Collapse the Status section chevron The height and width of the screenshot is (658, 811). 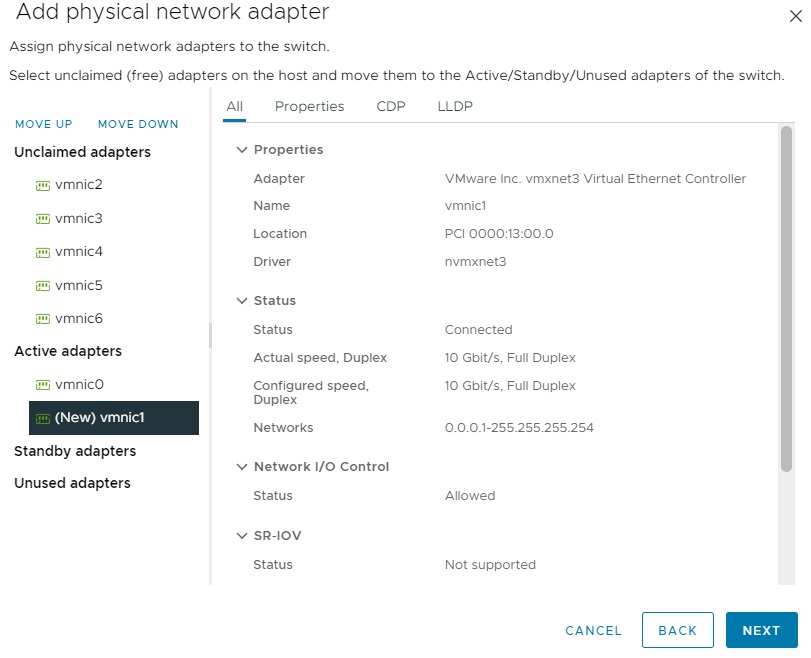coord(241,301)
